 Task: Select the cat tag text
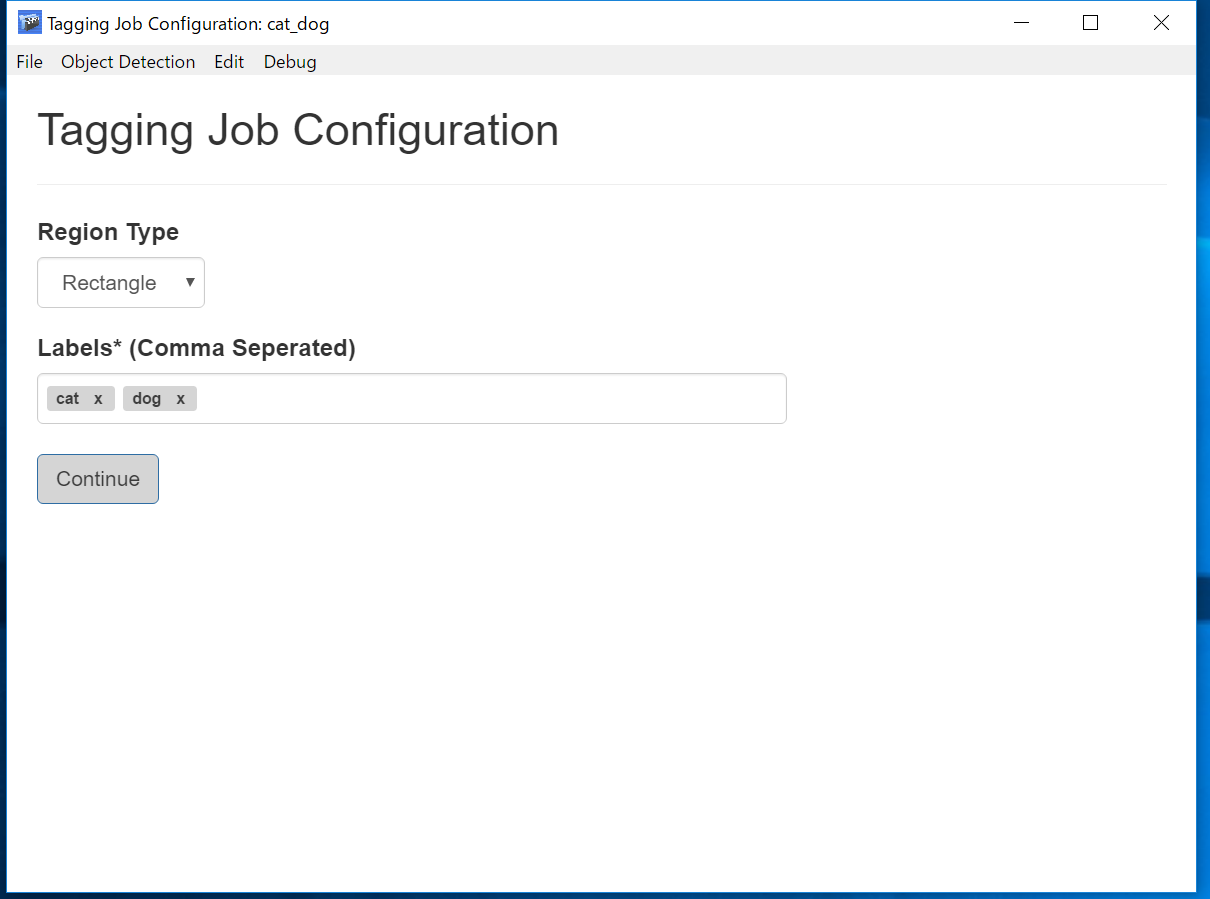pyautogui.click(x=68, y=399)
